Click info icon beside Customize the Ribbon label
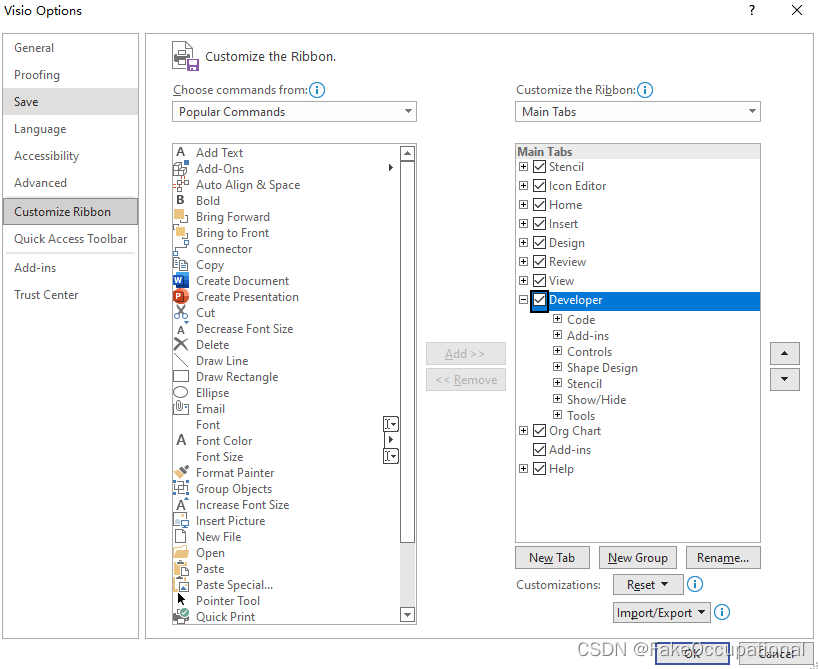This screenshot has height=669, width=820. tap(645, 90)
